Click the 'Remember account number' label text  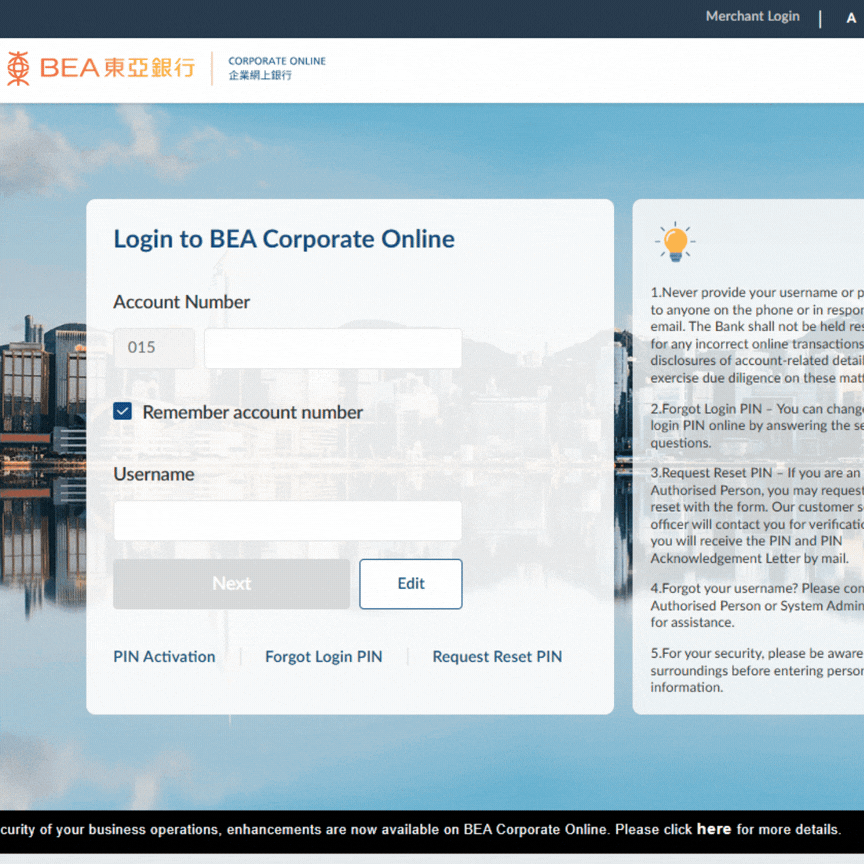(252, 412)
